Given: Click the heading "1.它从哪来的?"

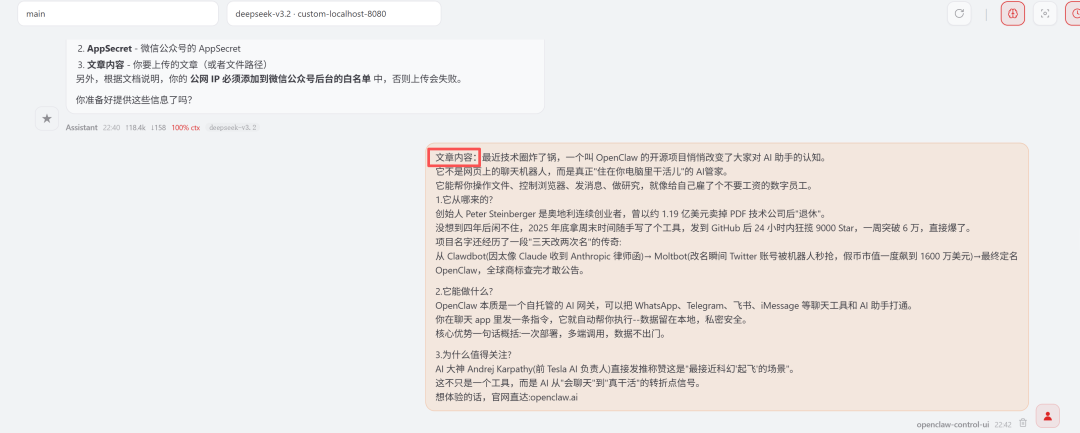Looking at the screenshot, I should tap(464, 199).
